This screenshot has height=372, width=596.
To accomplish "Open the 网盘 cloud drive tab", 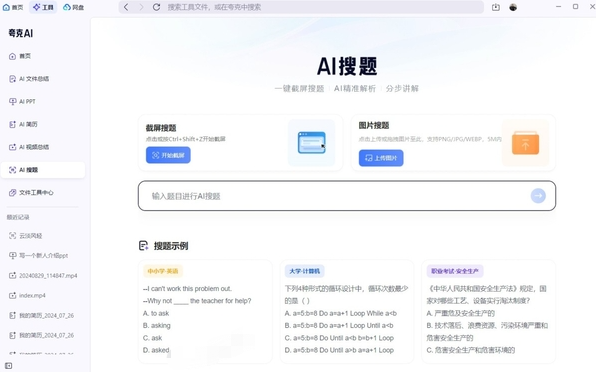I will point(73,7).
